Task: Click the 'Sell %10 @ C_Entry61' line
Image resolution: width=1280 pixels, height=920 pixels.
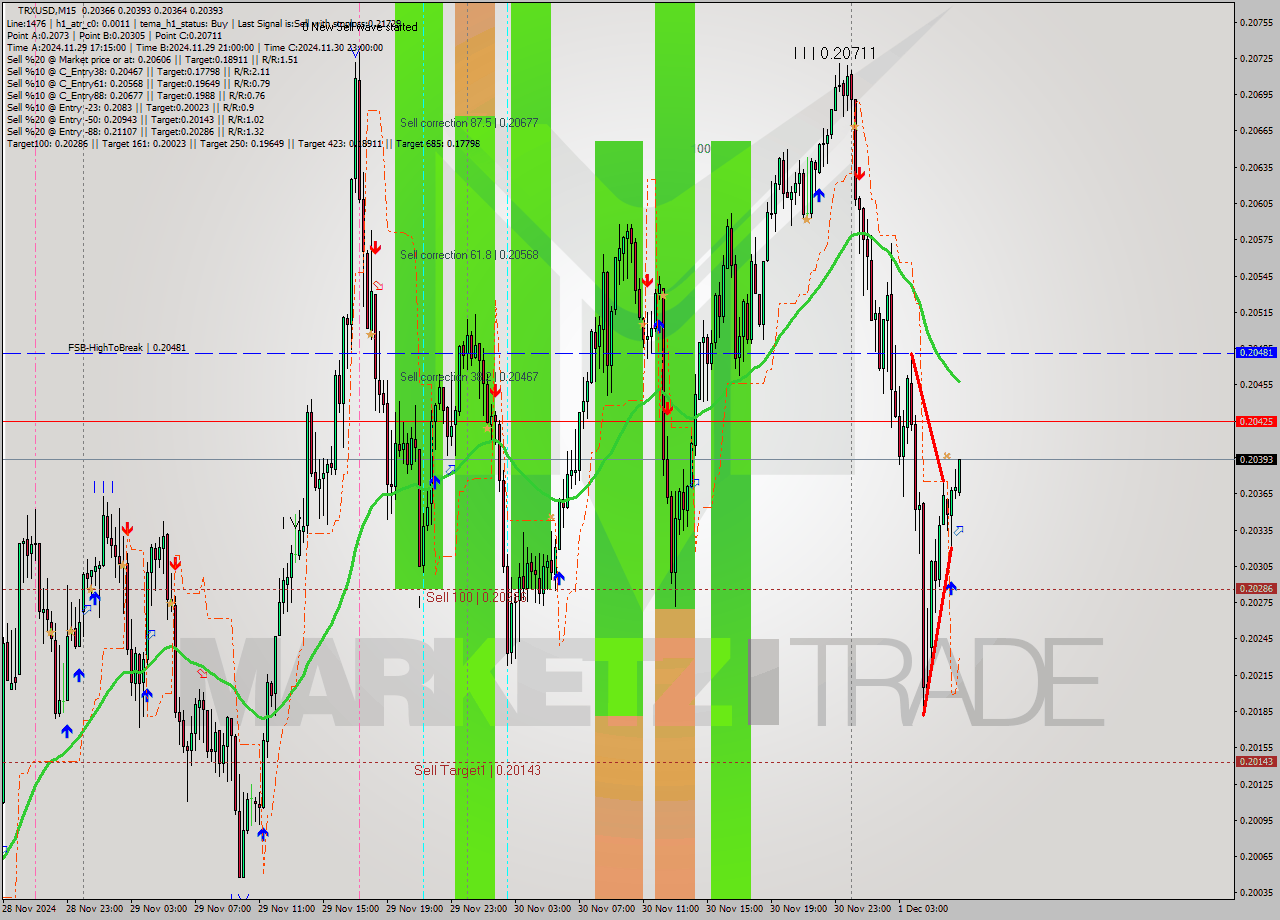Action: pos(137,83)
